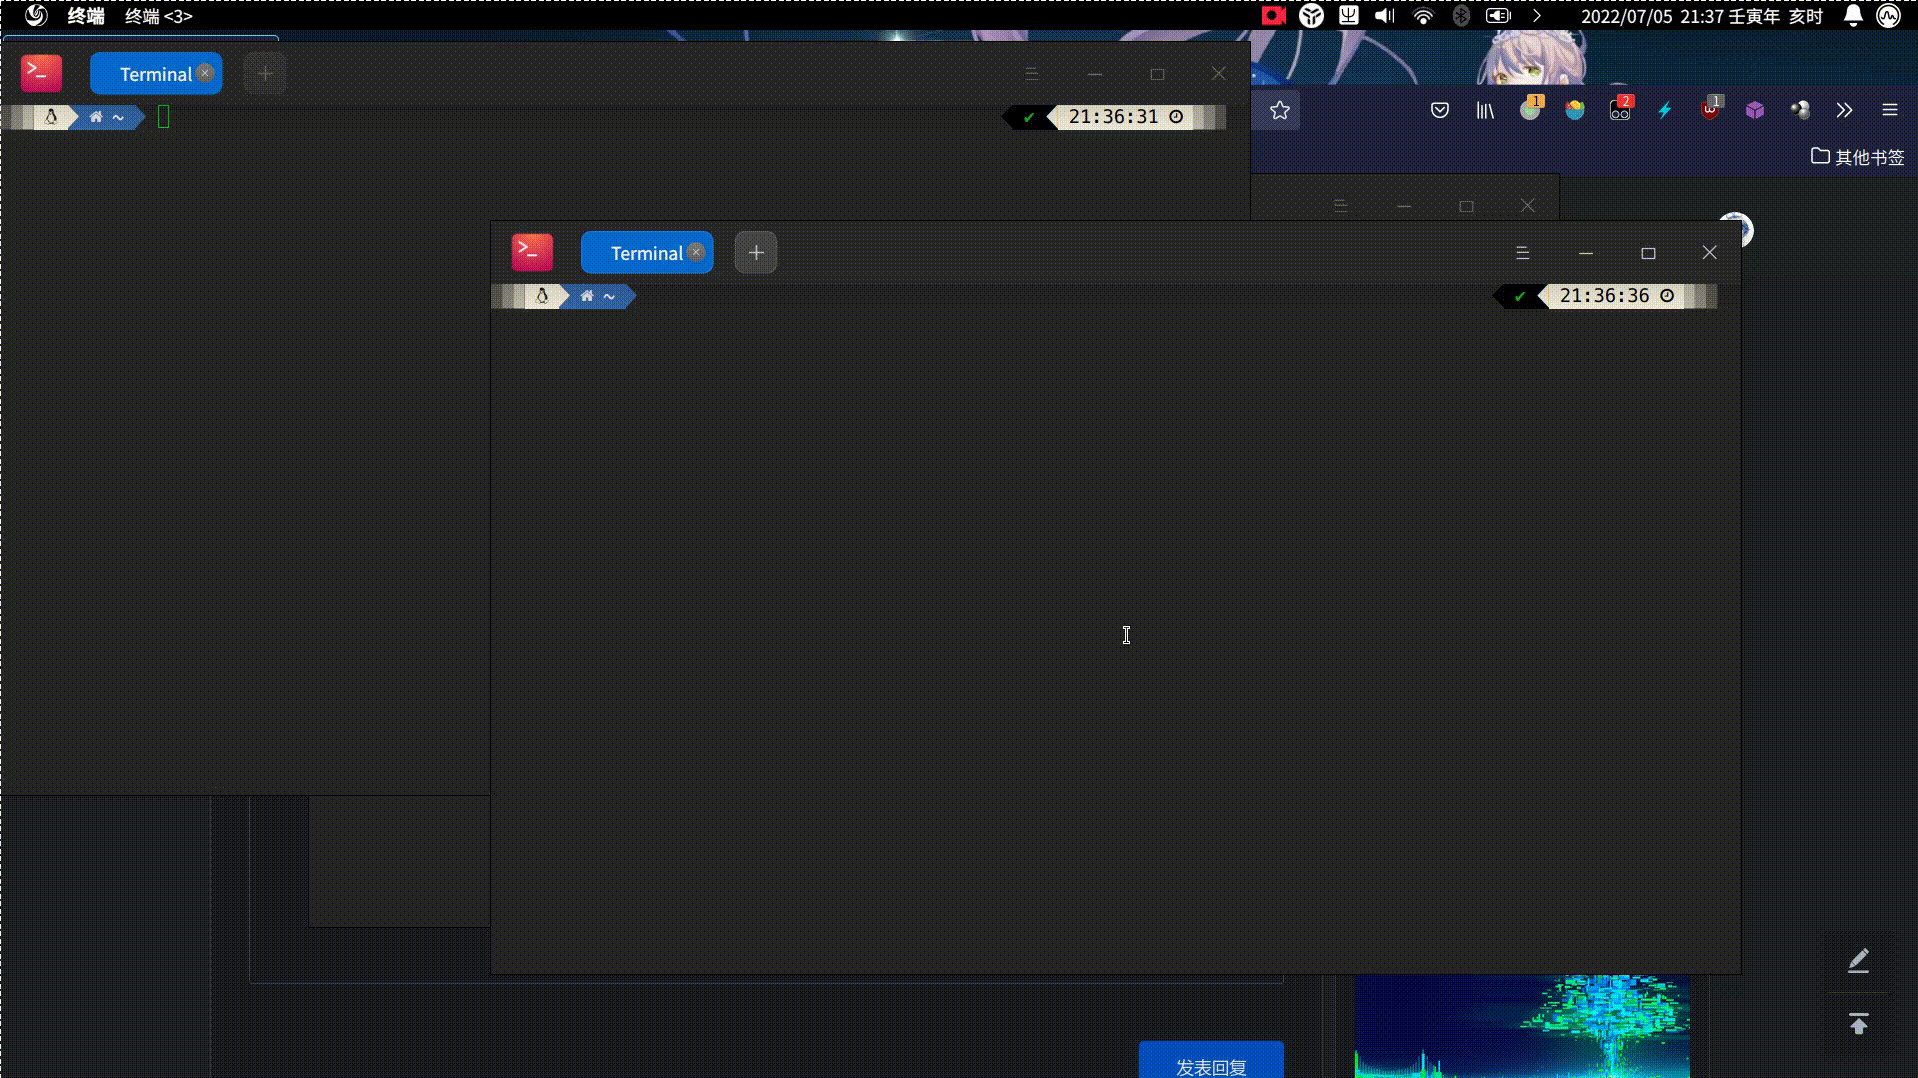
Task: Toggle Bluetooth in the system tray
Action: 1461,16
